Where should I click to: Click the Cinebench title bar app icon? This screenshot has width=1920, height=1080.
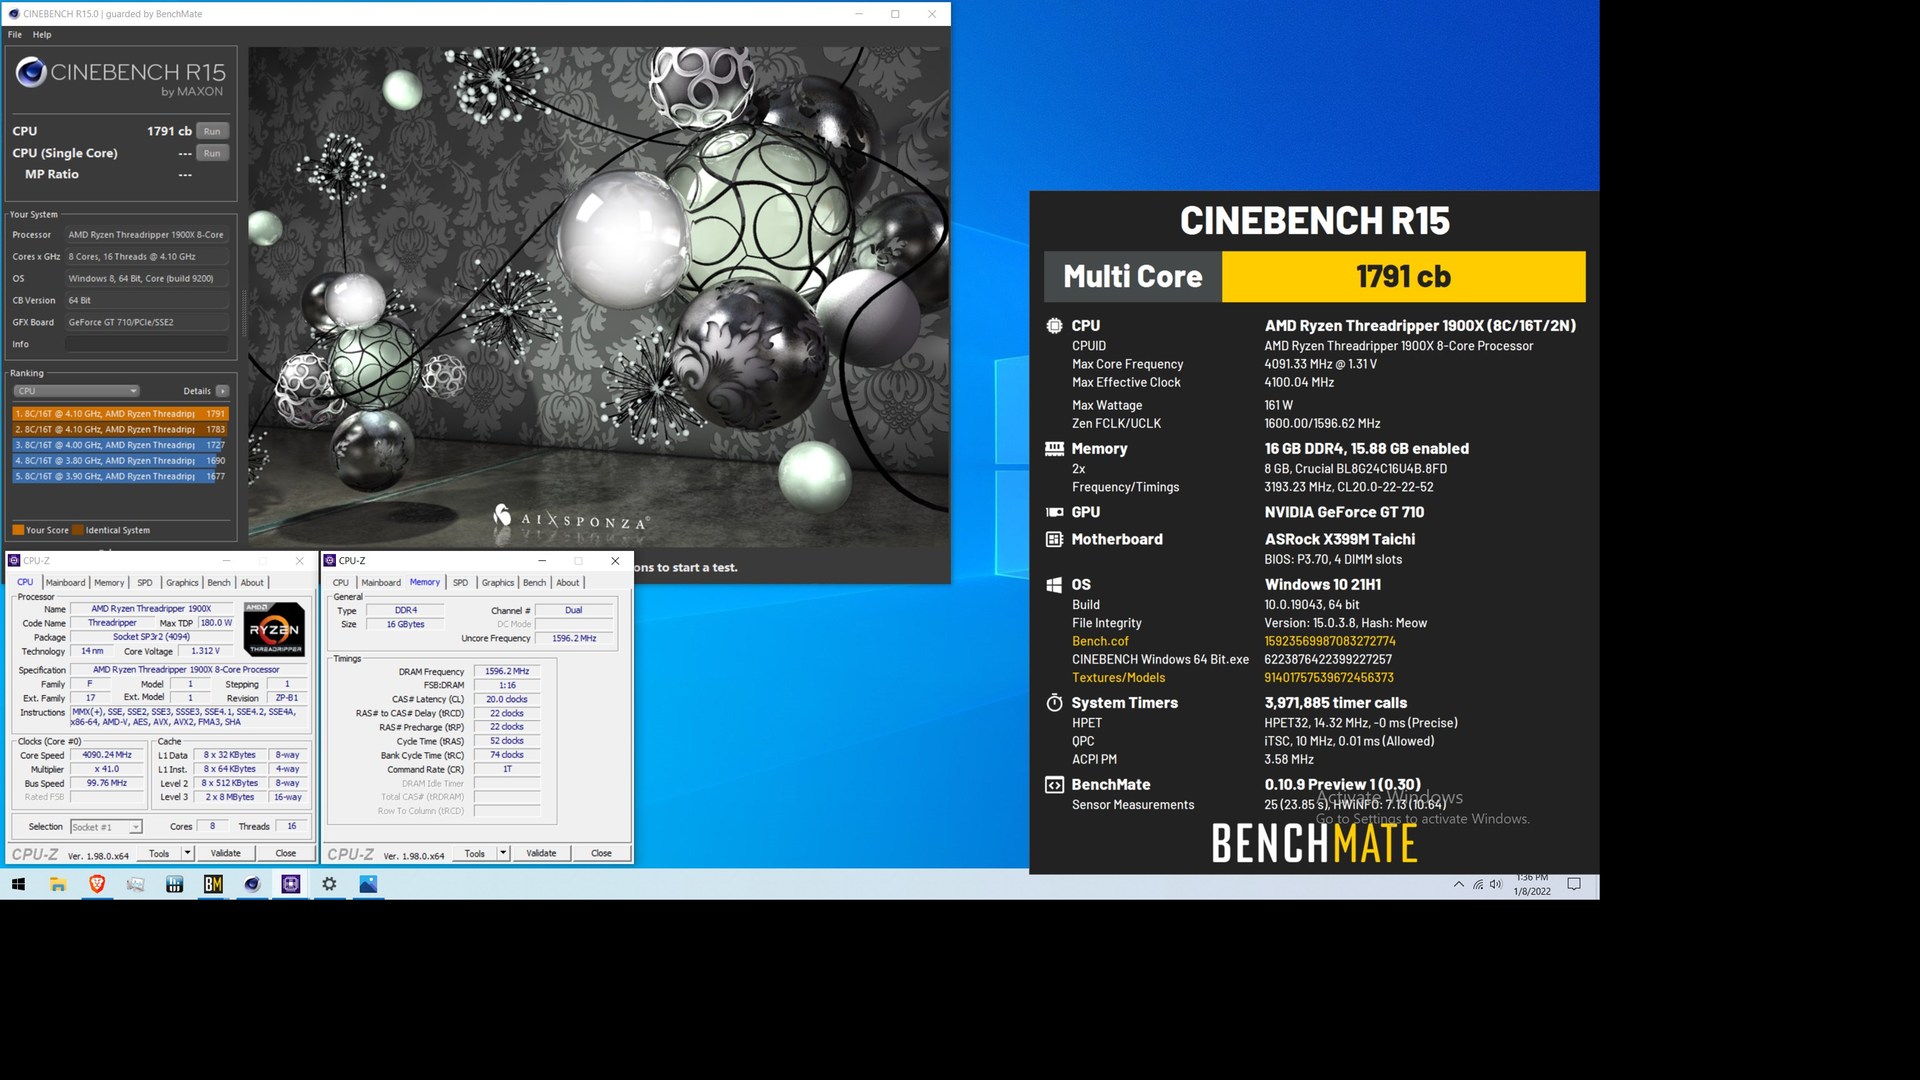14,14
